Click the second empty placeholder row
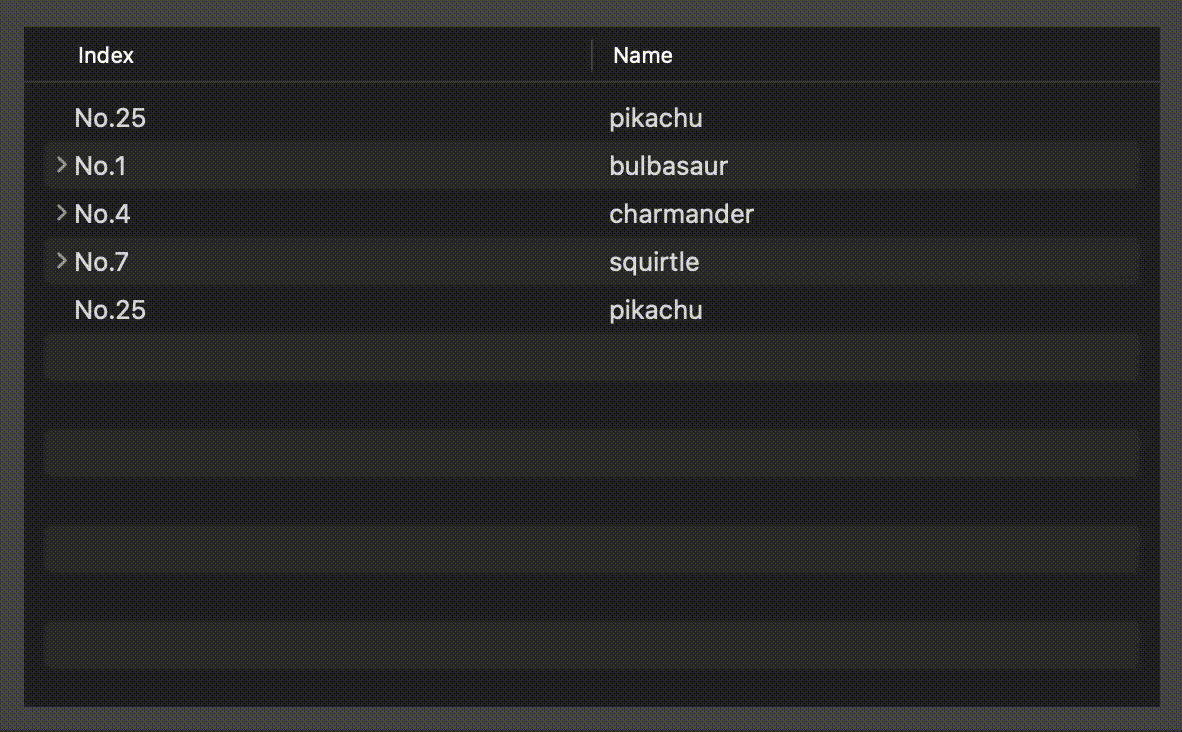This screenshot has width=1182, height=732. (x=590, y=453)
